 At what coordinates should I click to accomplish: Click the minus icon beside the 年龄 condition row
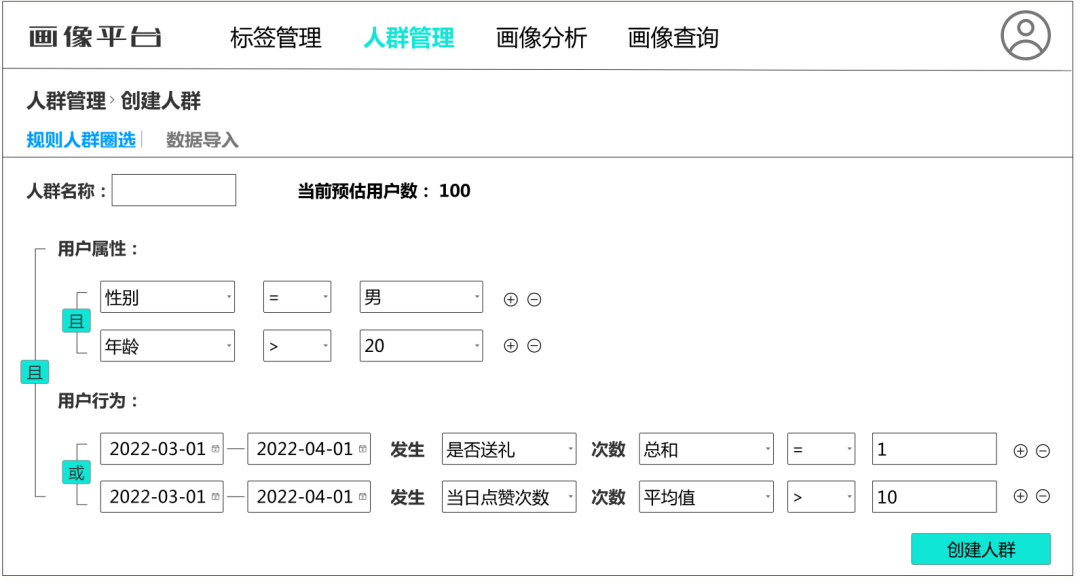536,345
